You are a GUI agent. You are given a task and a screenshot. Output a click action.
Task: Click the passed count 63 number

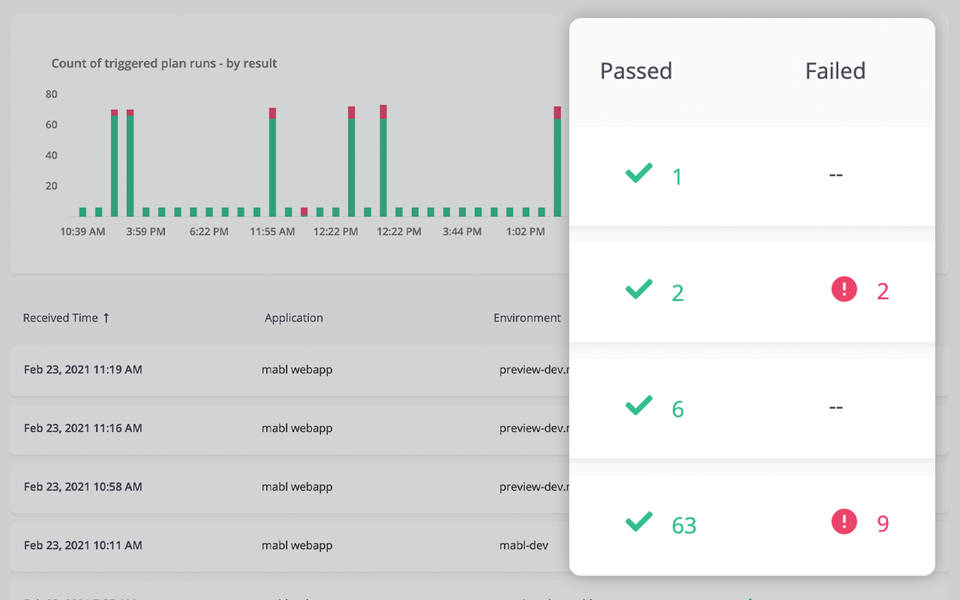684,525
